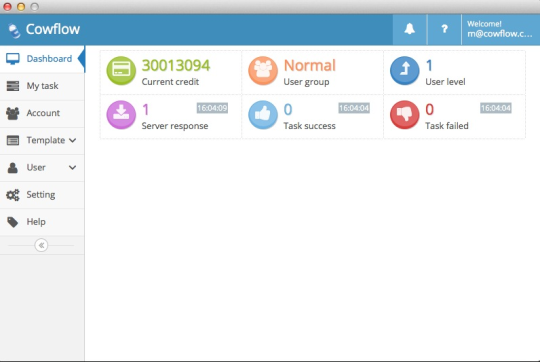Click the User level value 1

429,65
